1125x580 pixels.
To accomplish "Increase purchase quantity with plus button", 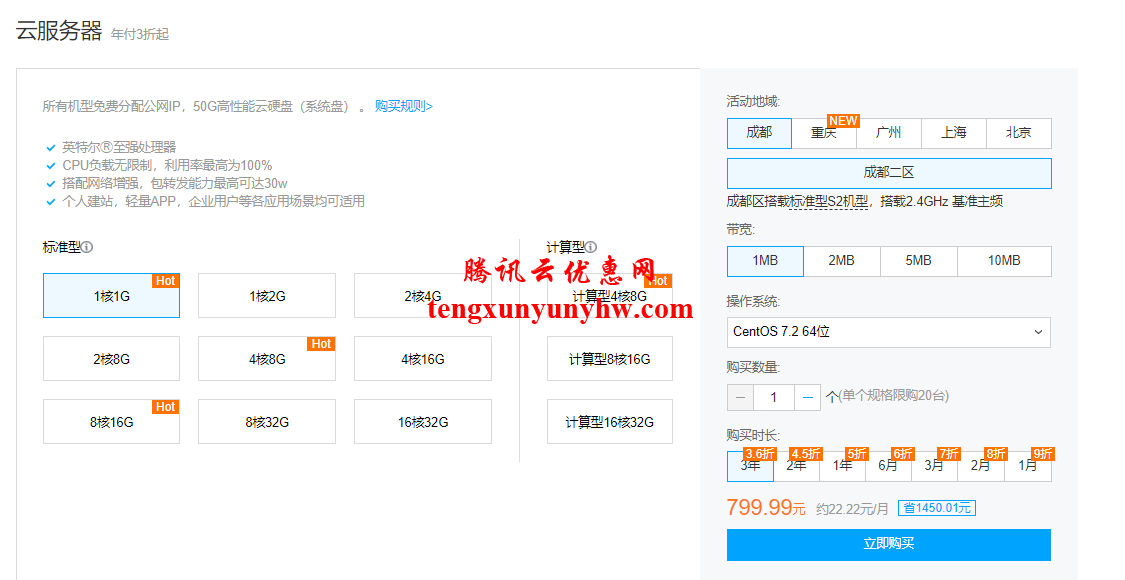I will click(807, 397).
